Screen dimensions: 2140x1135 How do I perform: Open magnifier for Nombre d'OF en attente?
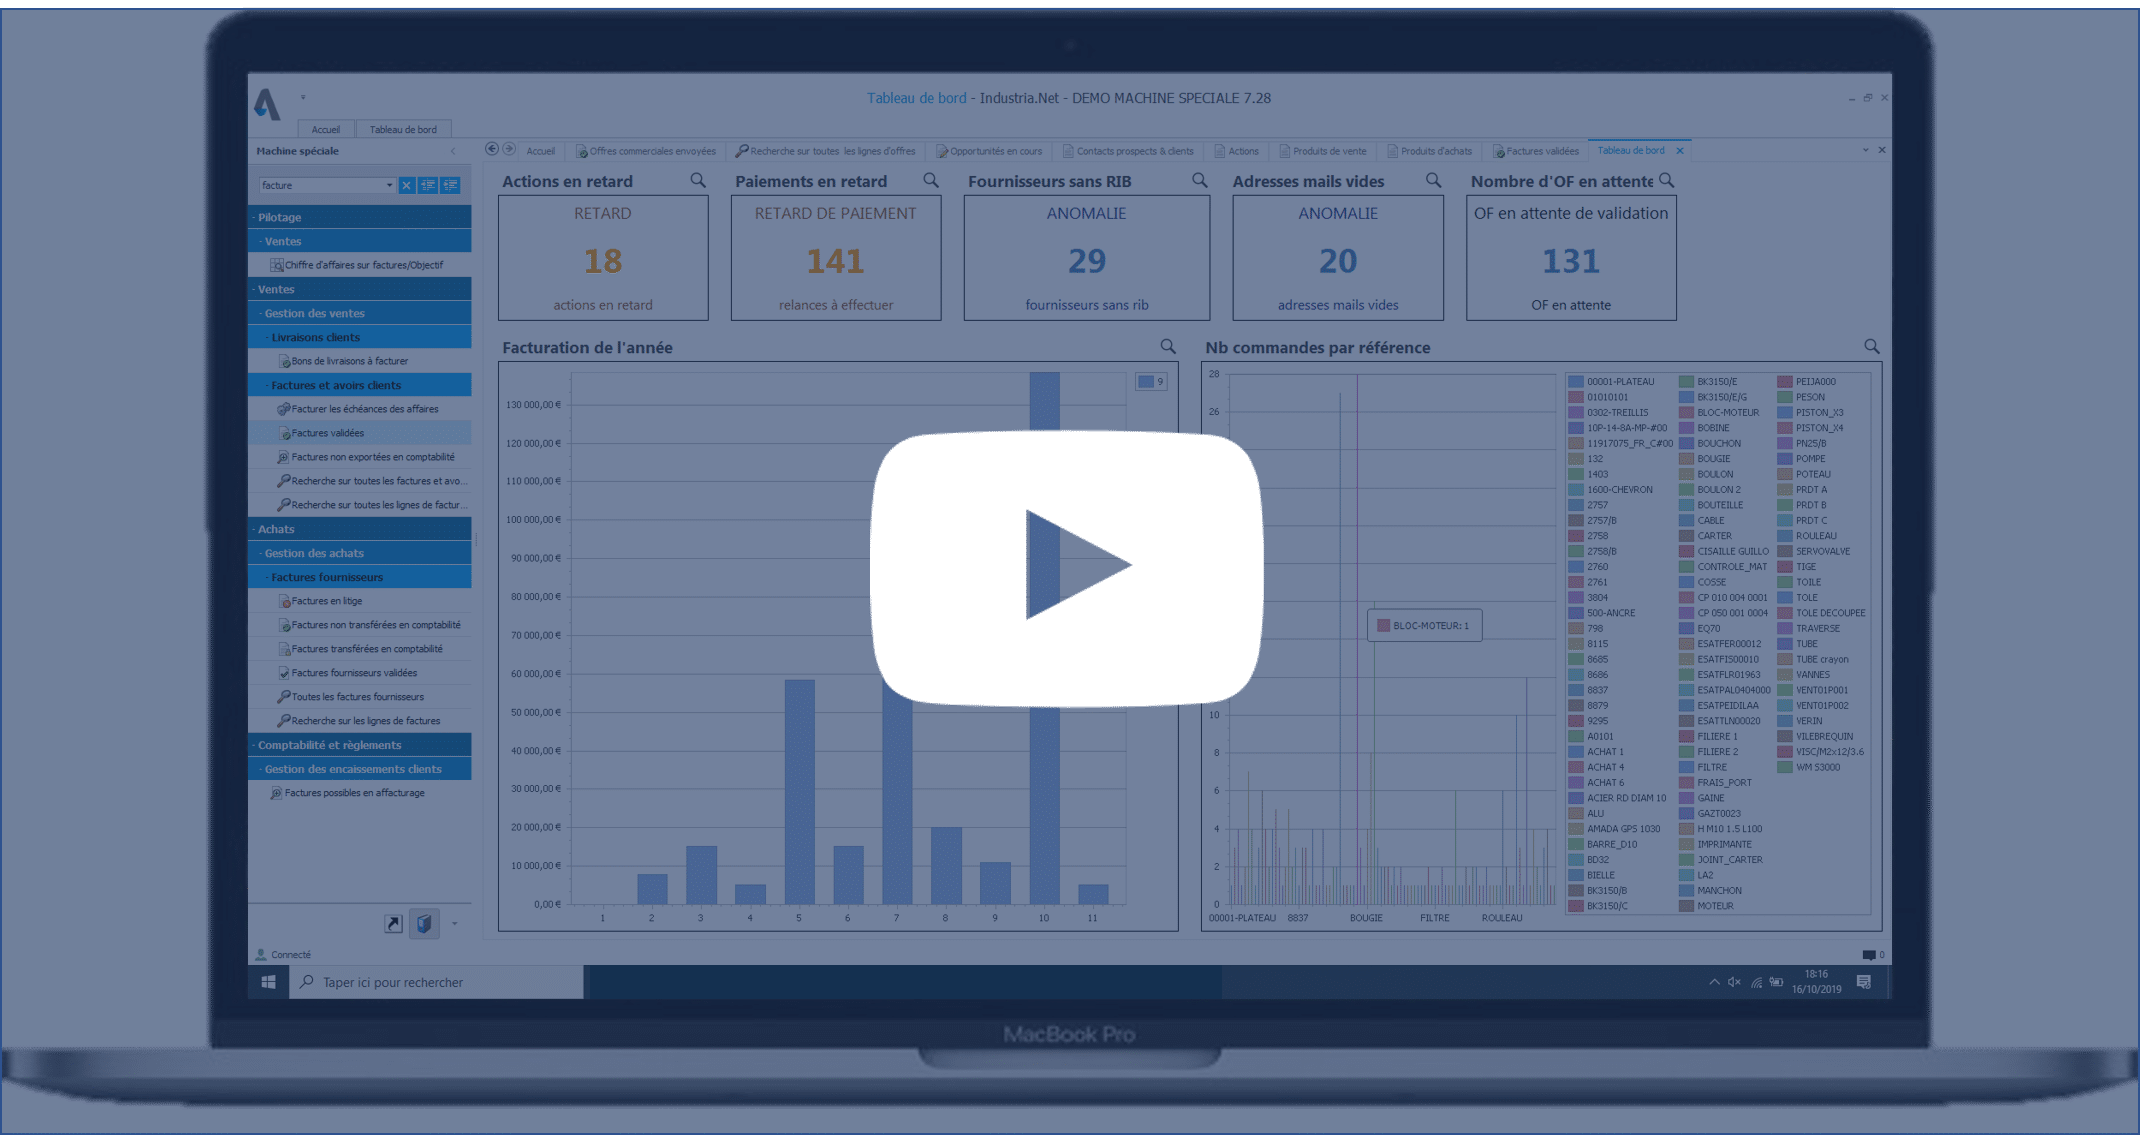point(1667,180)
